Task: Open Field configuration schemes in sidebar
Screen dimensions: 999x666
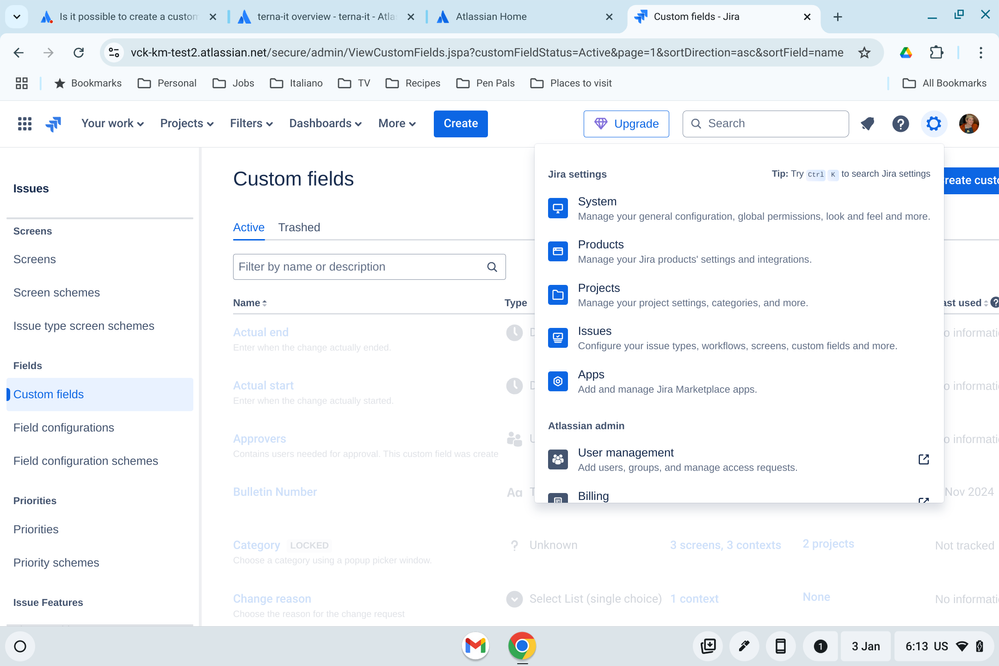Action: [x=85, y=461]
